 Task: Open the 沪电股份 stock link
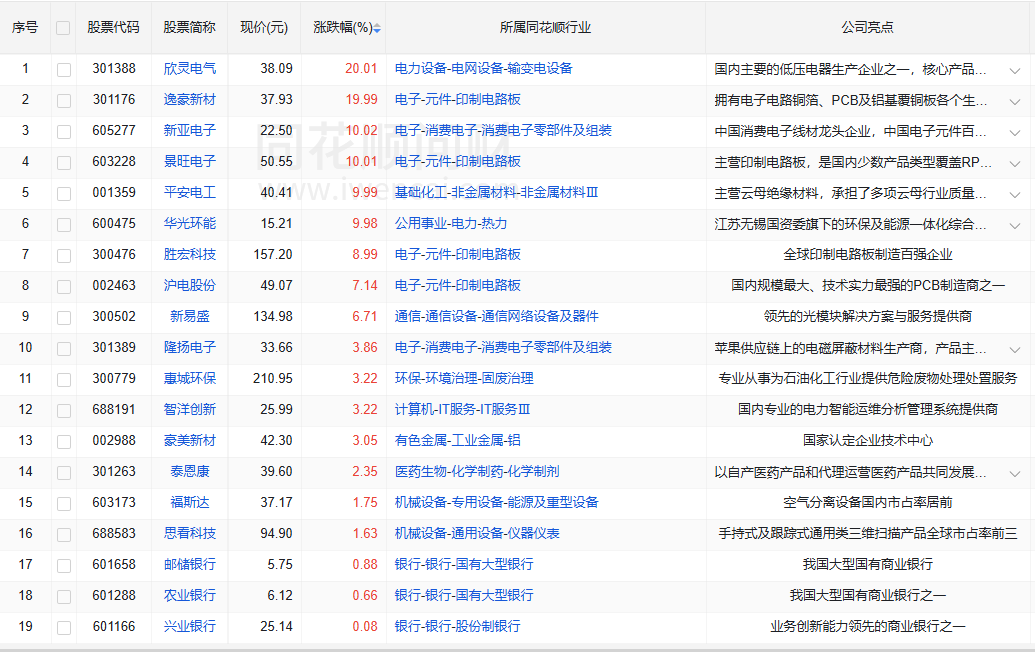189,285
